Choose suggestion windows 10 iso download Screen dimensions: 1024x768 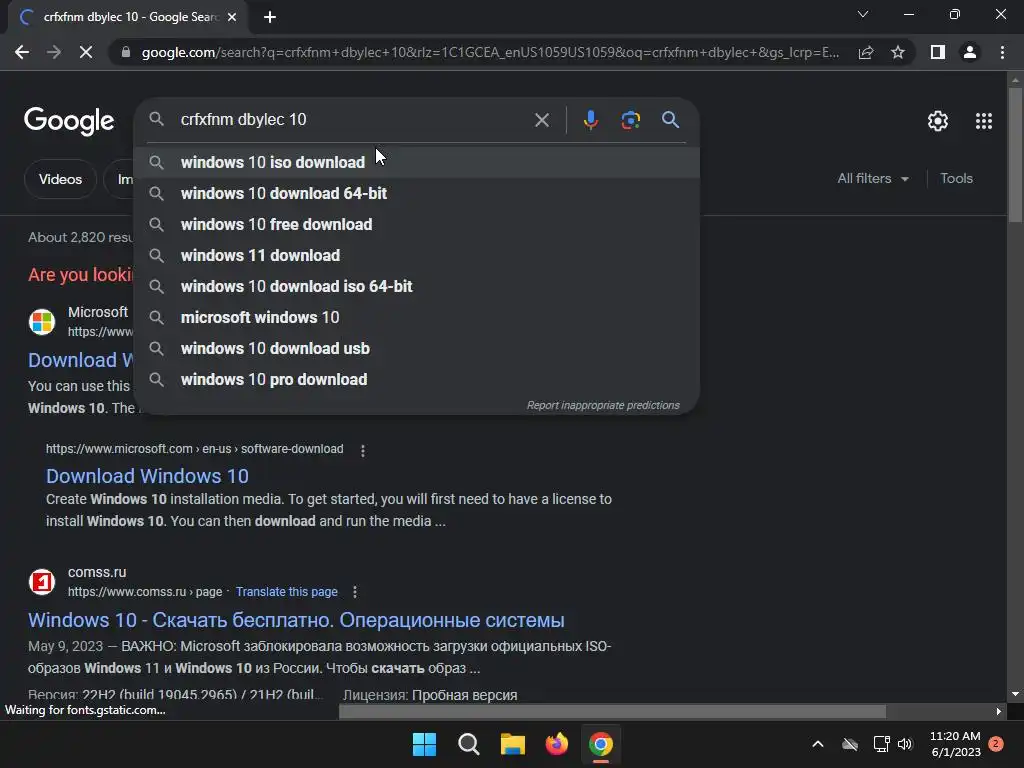[417, 163]
